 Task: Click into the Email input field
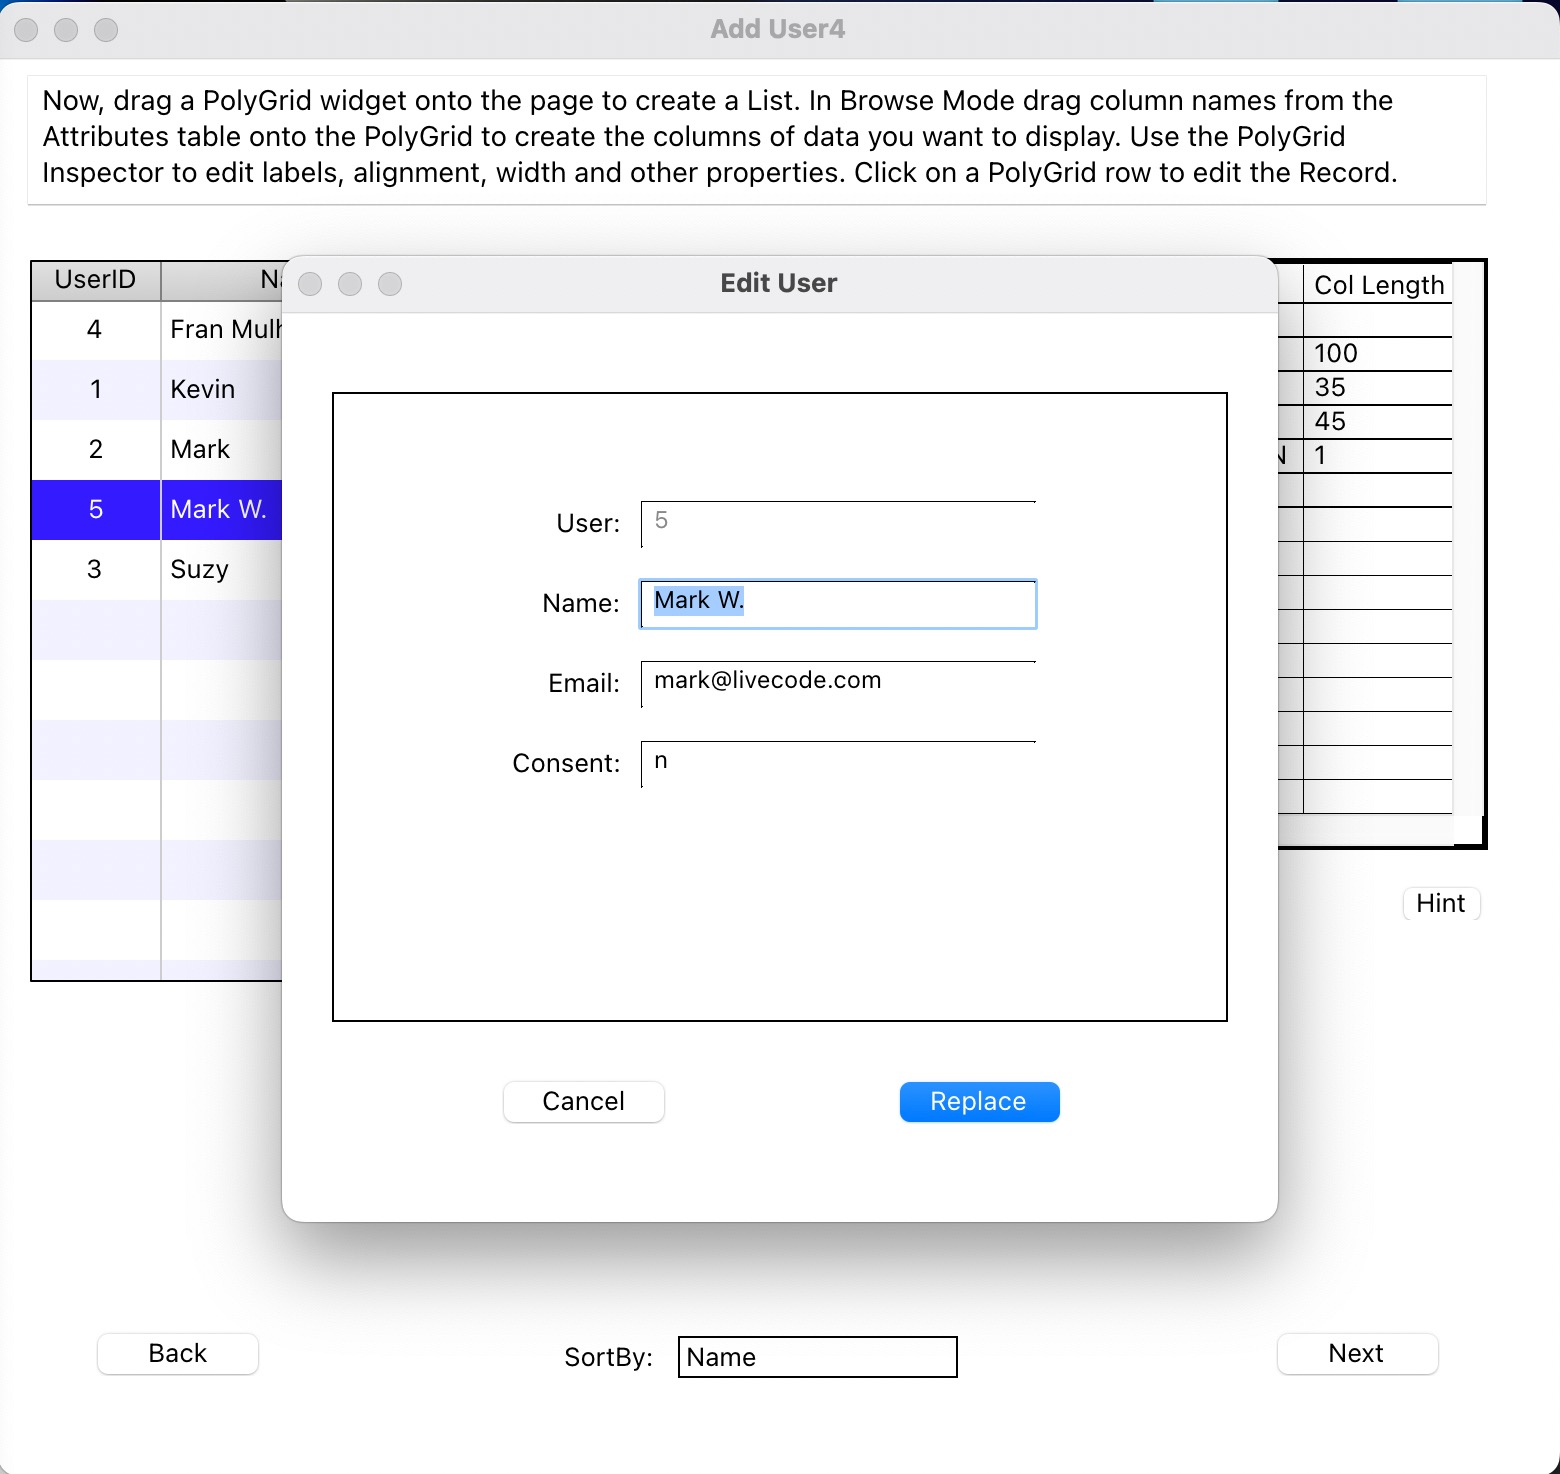[838, 683]
